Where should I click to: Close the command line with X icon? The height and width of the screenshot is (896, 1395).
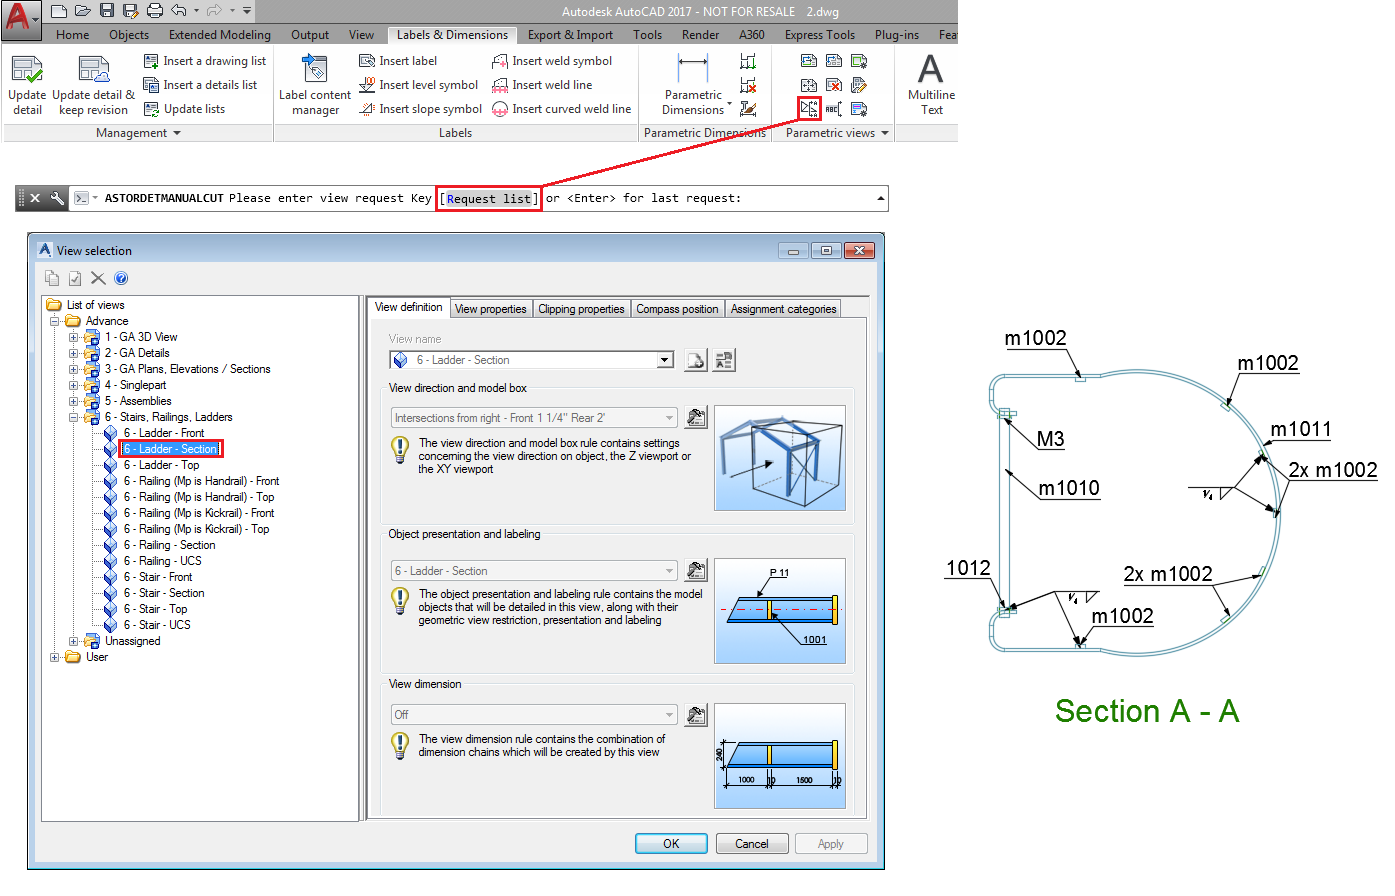click(x=35, y=198)
